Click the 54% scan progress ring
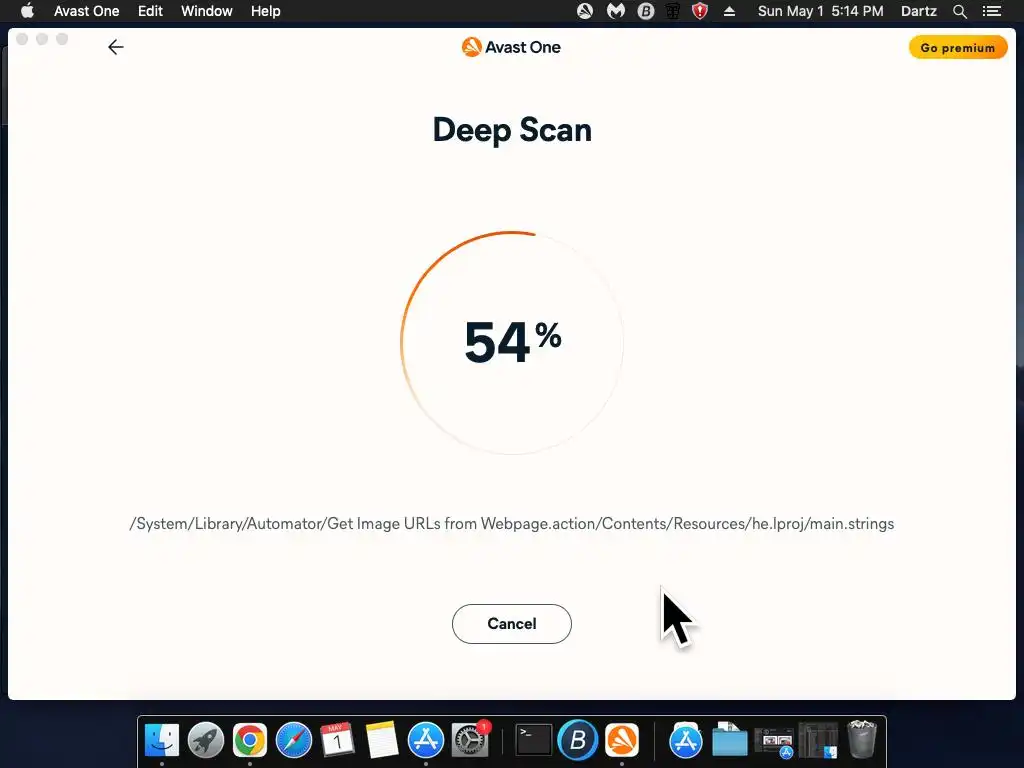1024x768 pixels. 512,343
